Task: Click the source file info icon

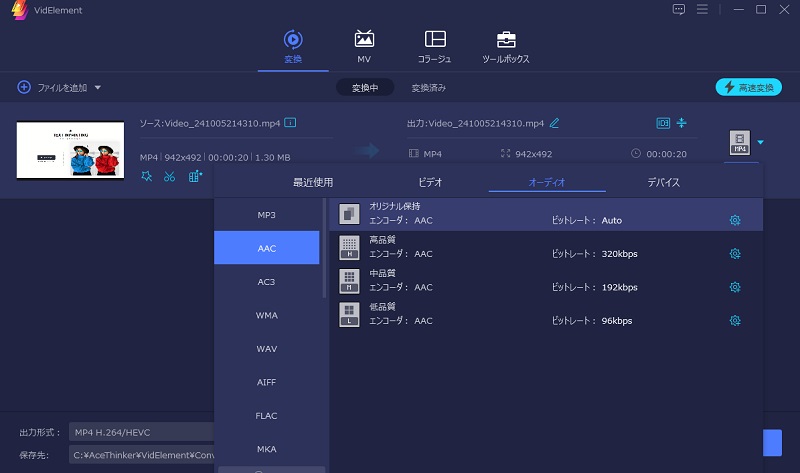Action: pyautogui.click(x=290, y=122)
